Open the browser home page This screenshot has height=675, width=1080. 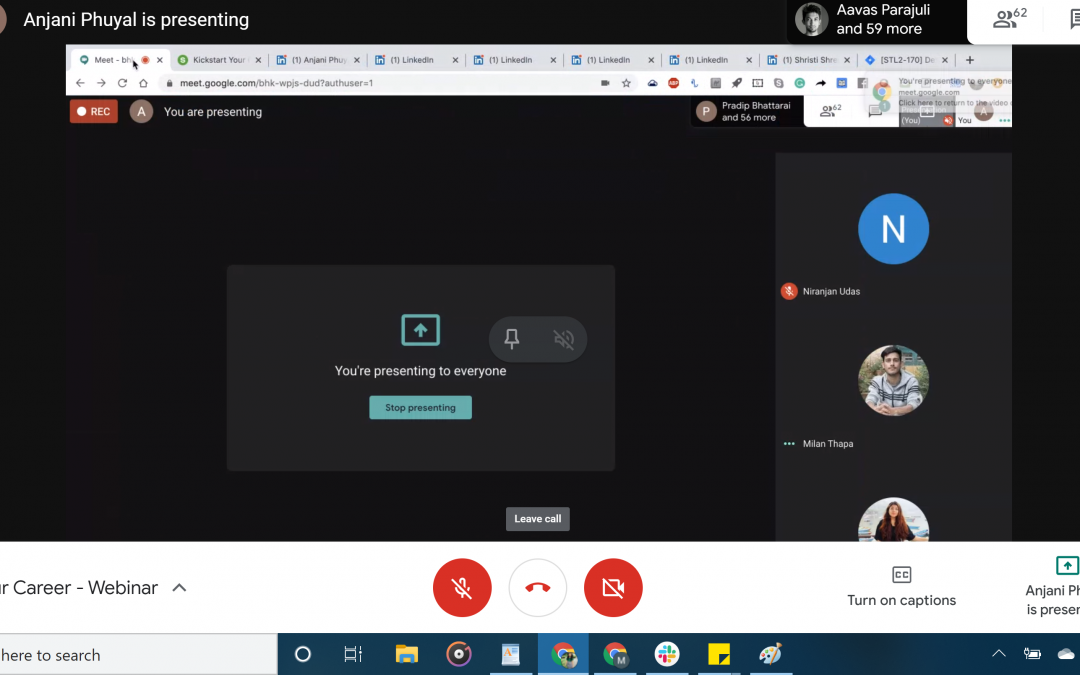(x=143, y=83)
